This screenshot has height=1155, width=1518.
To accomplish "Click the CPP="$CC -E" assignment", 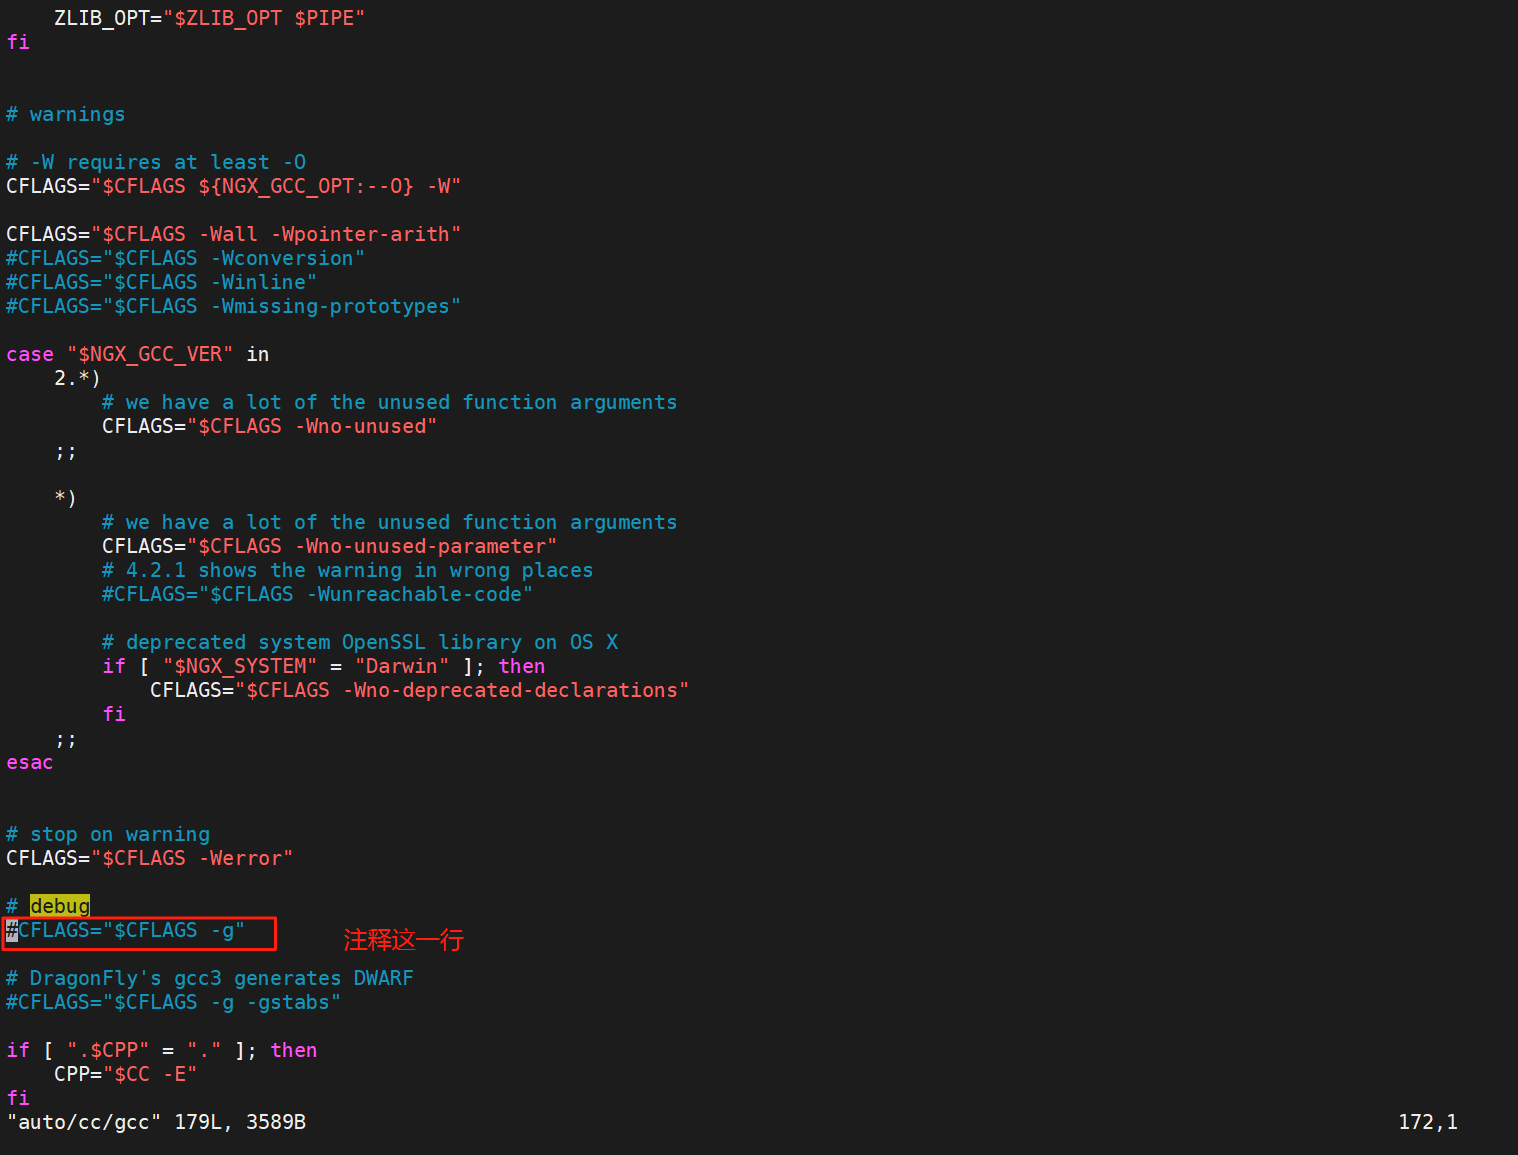I will pos(125,1074).
